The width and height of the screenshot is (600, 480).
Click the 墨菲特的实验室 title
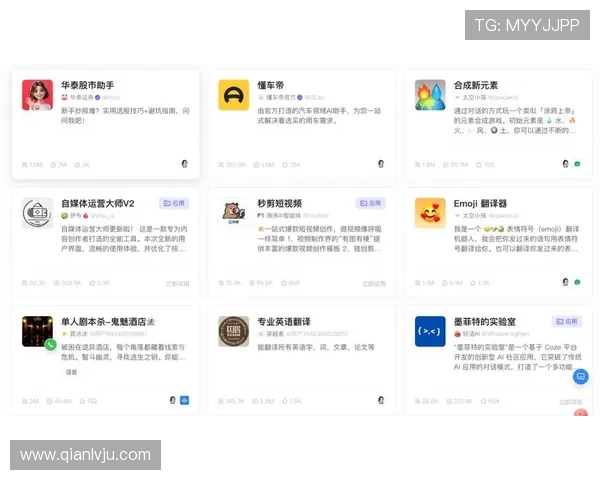pos(485,322)
